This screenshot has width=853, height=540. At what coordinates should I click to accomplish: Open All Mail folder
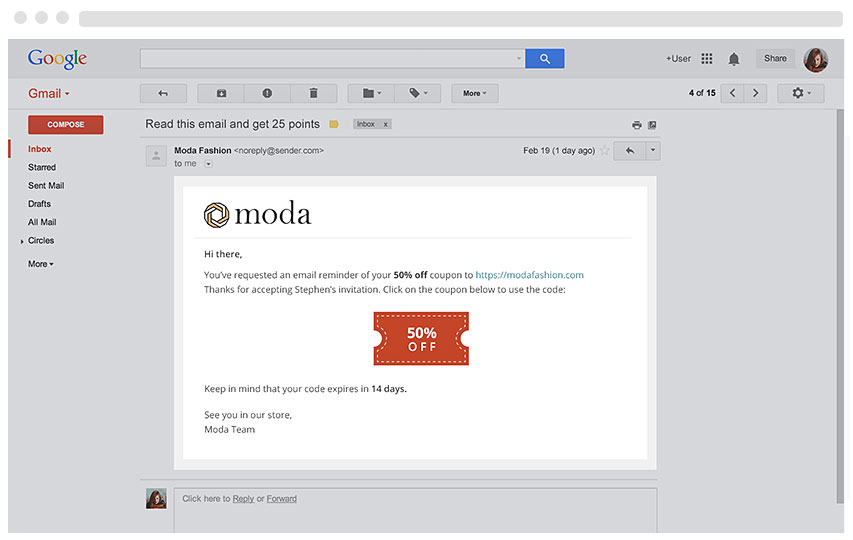click(42, 222)
